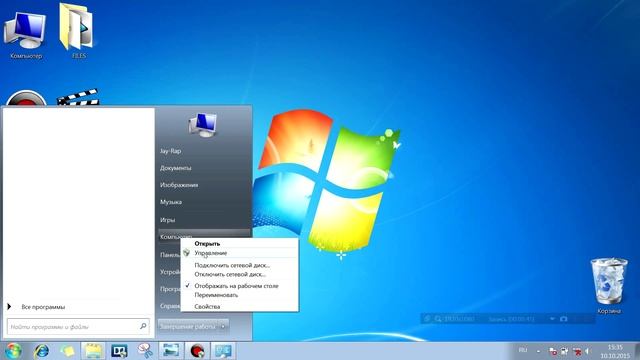Select the clapperboard desktop icon

pyautogui.click(x=78, y=97)
